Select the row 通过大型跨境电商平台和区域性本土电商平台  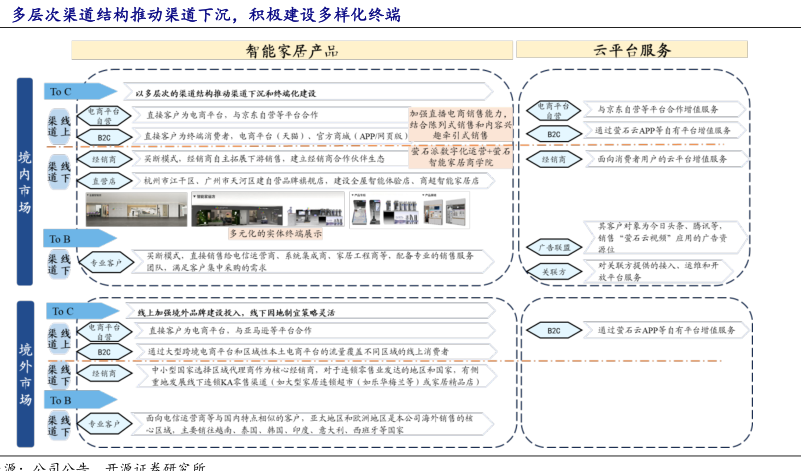[x=314, y=351]
